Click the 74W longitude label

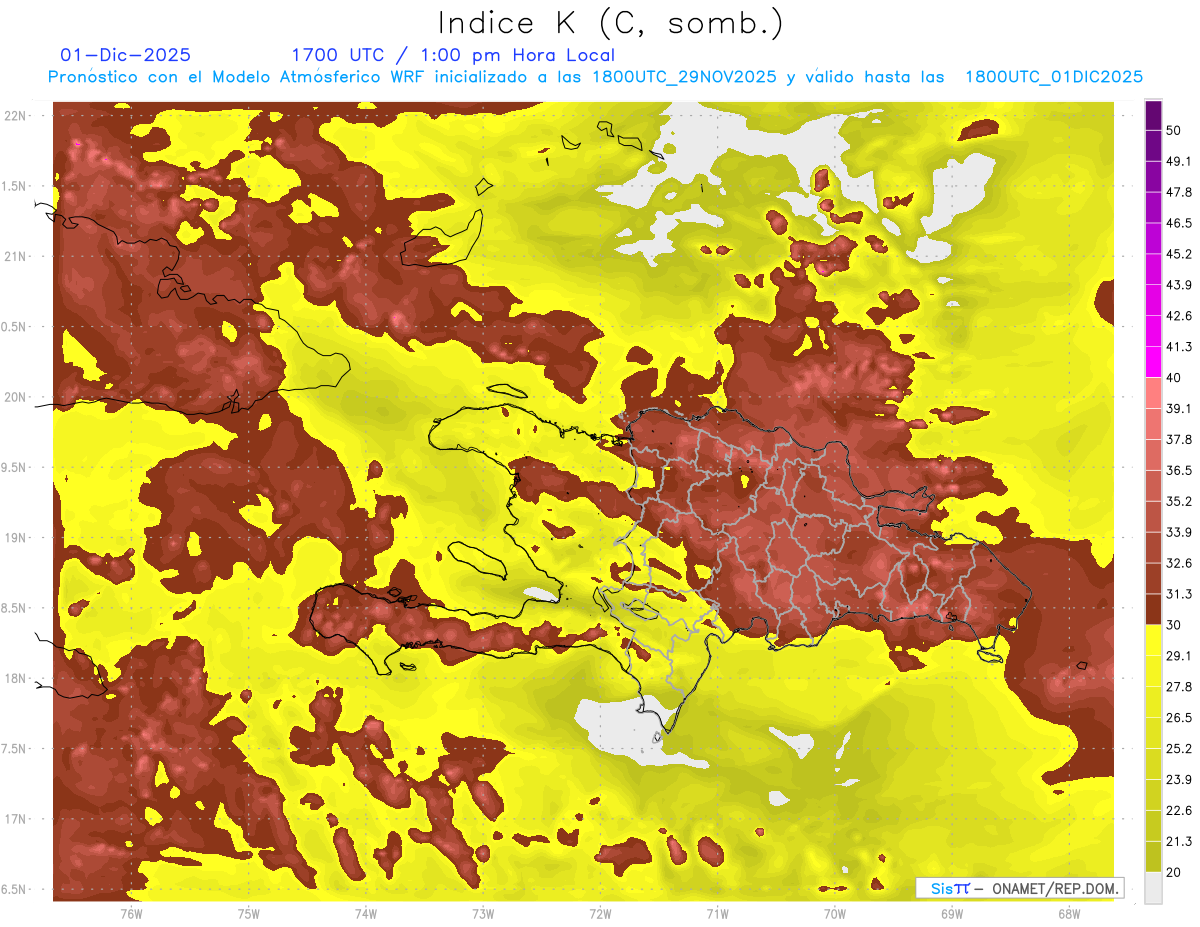(x=365, y=914)
